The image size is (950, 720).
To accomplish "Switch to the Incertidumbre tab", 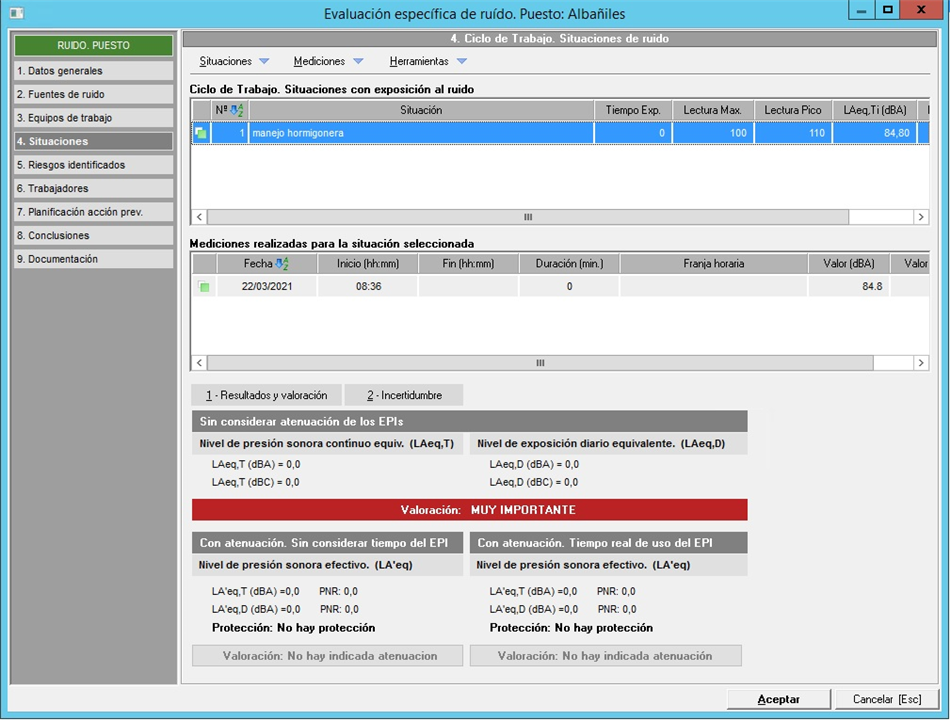I will click(x=404, y=395).
